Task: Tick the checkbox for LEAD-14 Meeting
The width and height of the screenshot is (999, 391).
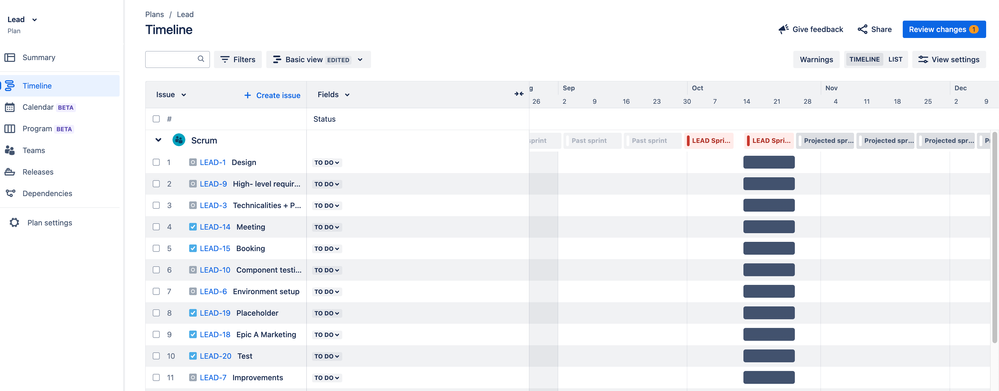Action: pyautogui.click(x=156, y=227)
